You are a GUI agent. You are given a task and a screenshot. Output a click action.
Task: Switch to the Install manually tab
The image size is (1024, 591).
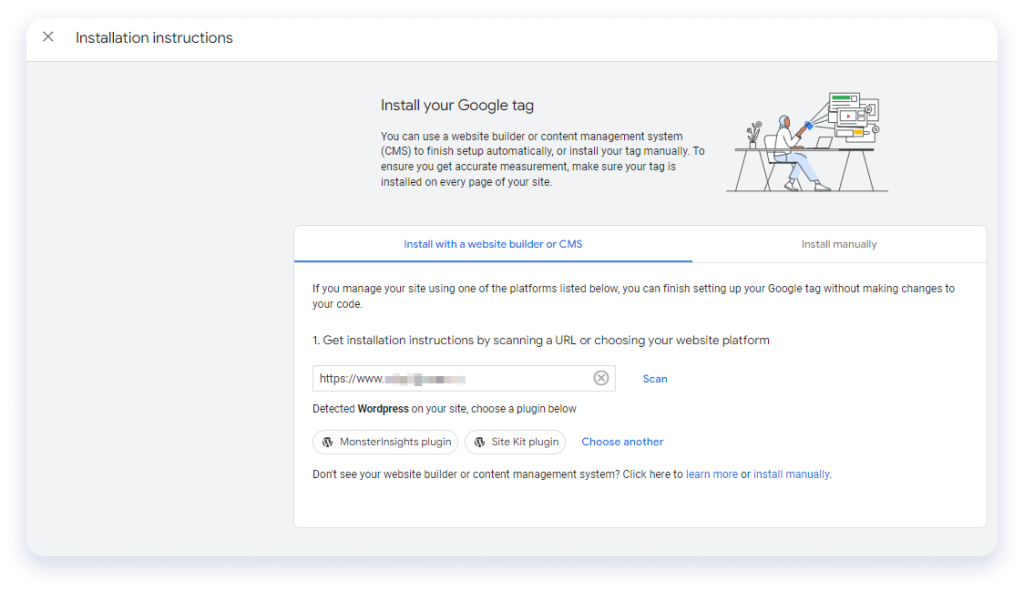(x=838, y=244)
